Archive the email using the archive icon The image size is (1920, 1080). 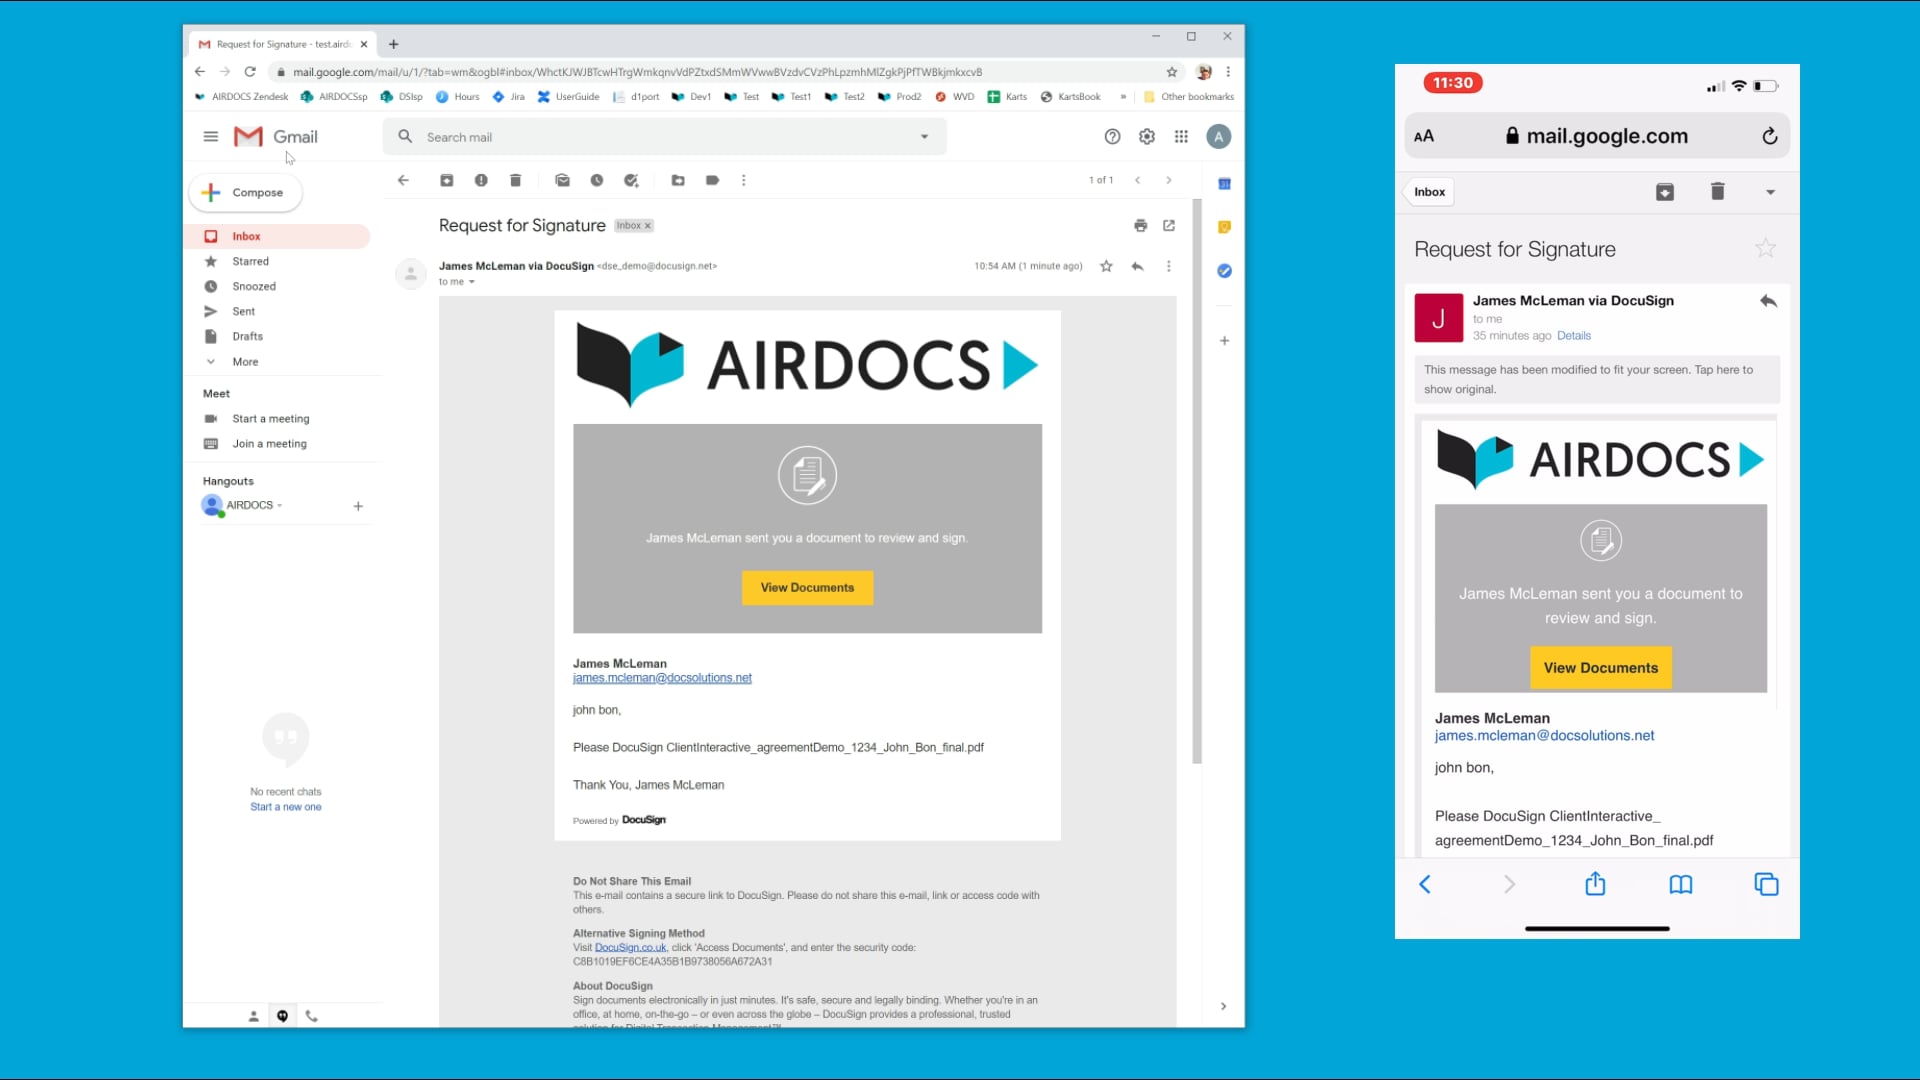click(x=447, y=180)
